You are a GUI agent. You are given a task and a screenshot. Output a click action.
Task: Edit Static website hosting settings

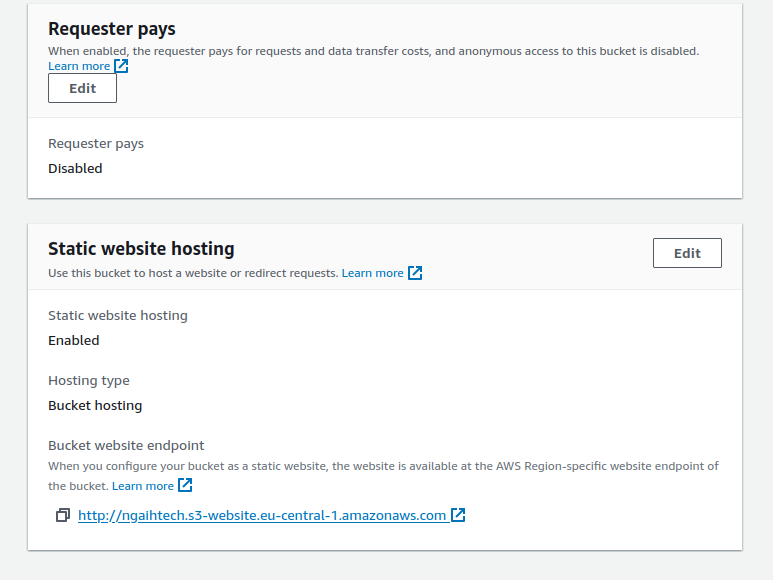[x=687, y=253]
